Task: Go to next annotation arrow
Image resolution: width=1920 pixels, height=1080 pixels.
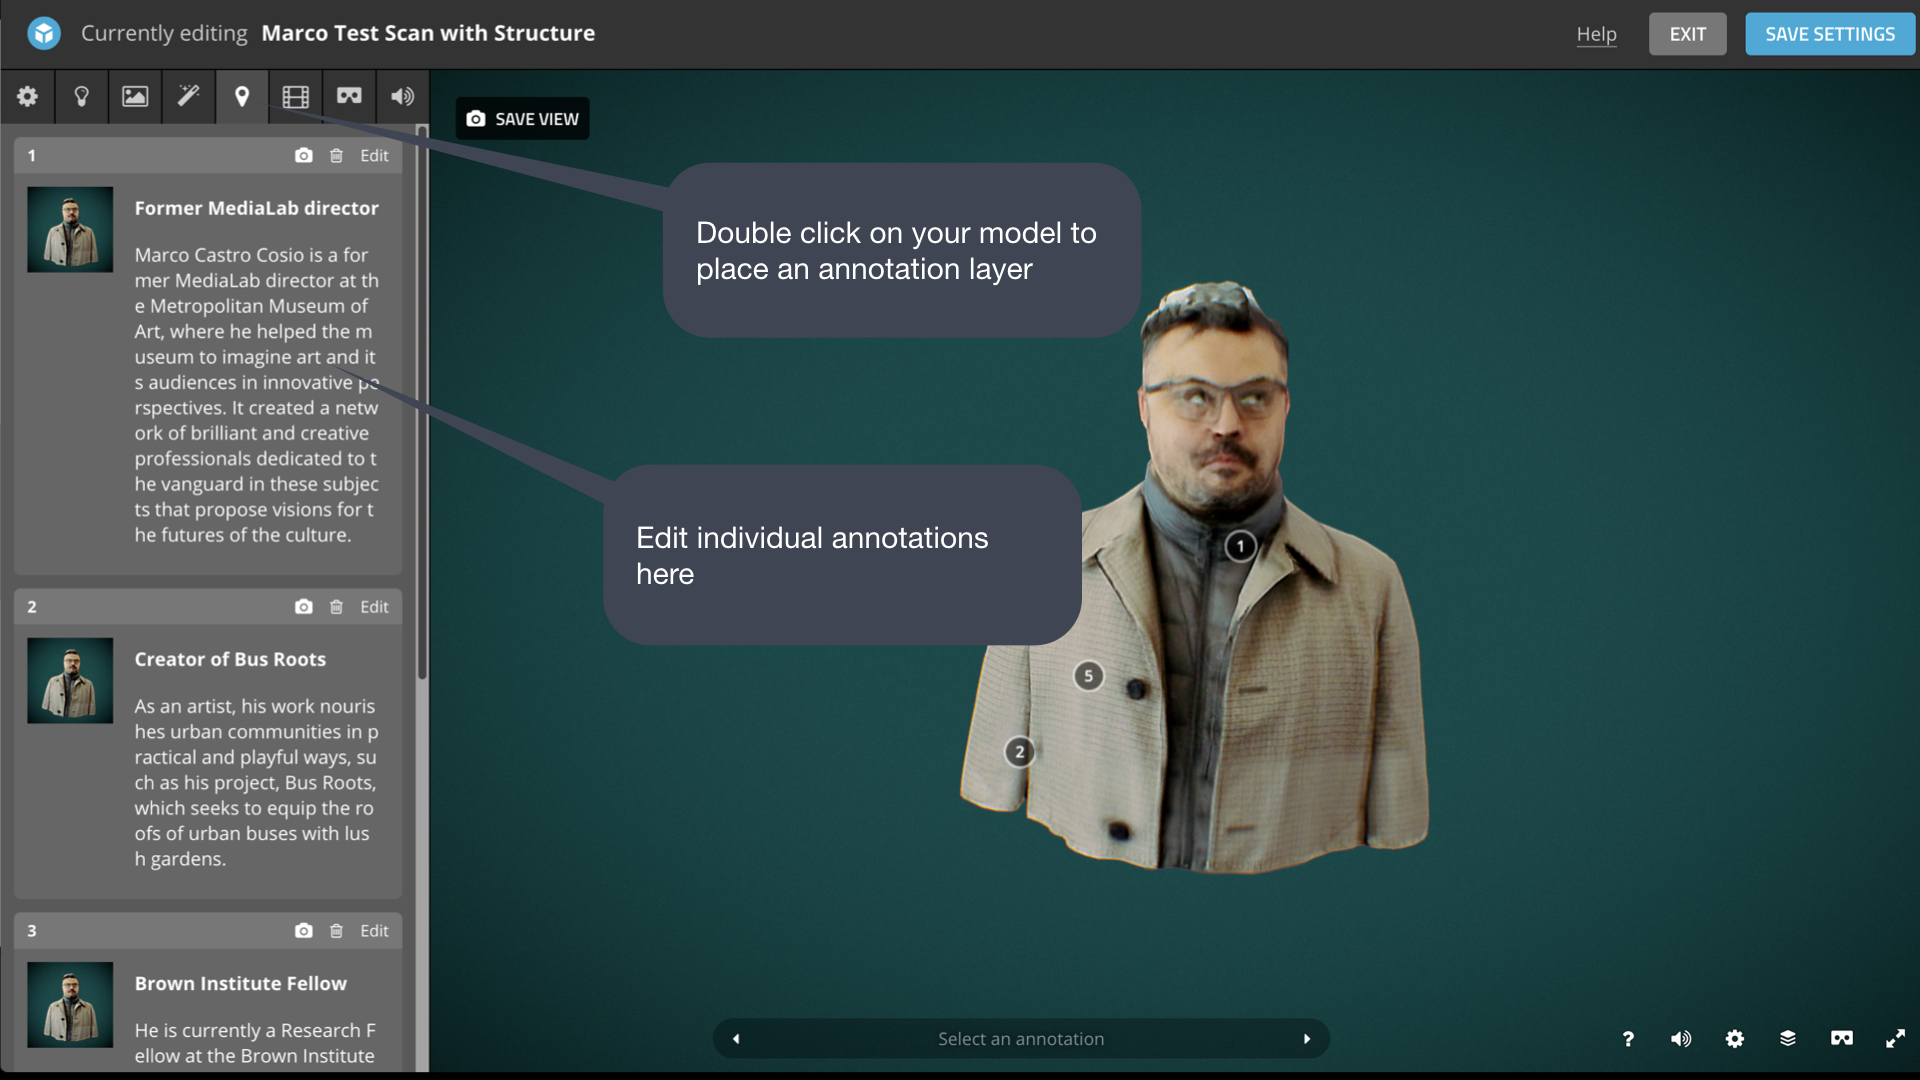Action: tap(1306, 1039)
